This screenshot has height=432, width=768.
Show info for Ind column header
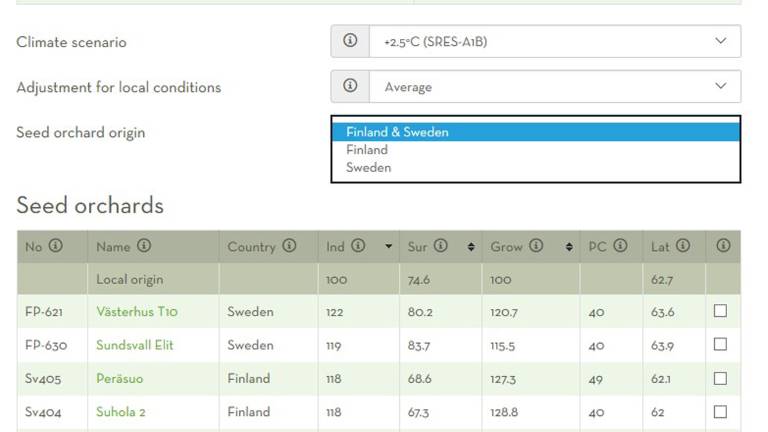pyautogui.click(x=359, y=245)
